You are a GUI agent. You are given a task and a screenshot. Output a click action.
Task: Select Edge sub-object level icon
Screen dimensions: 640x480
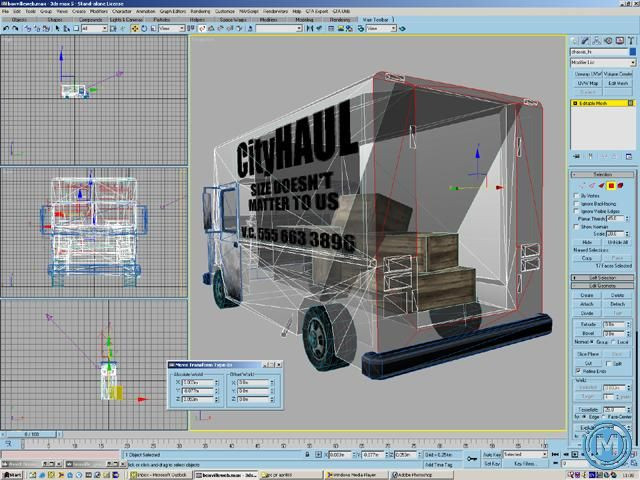(x=593, y=186)
